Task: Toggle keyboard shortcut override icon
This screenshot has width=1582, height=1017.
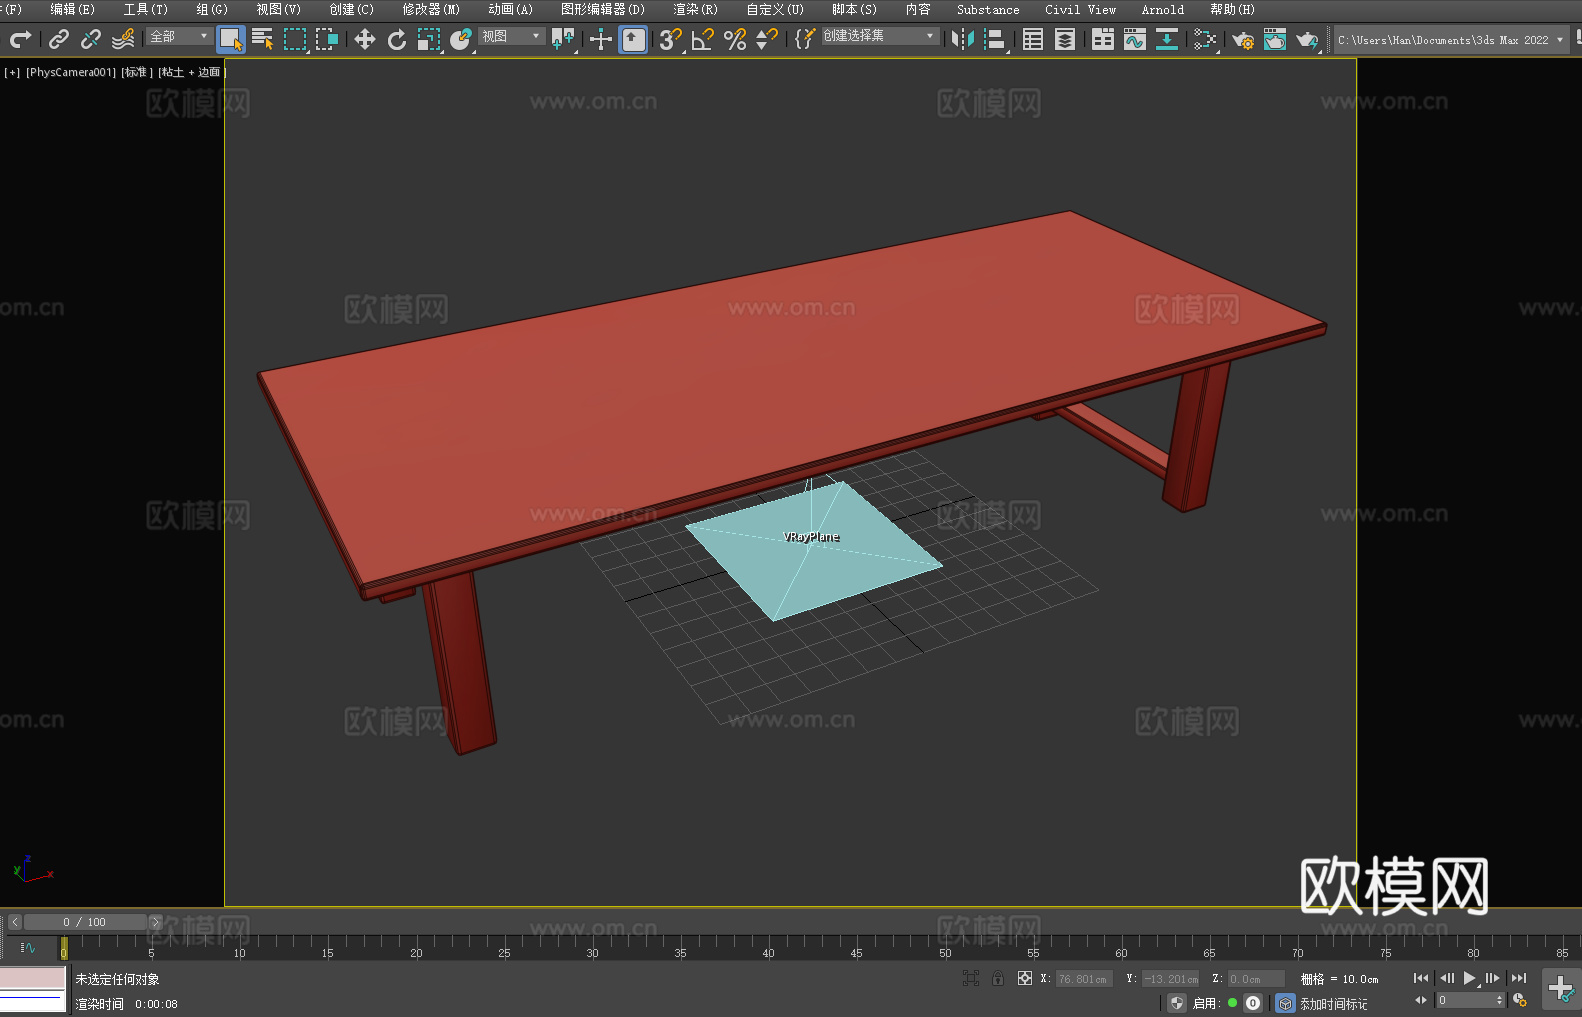Action: tap(633, 39)
